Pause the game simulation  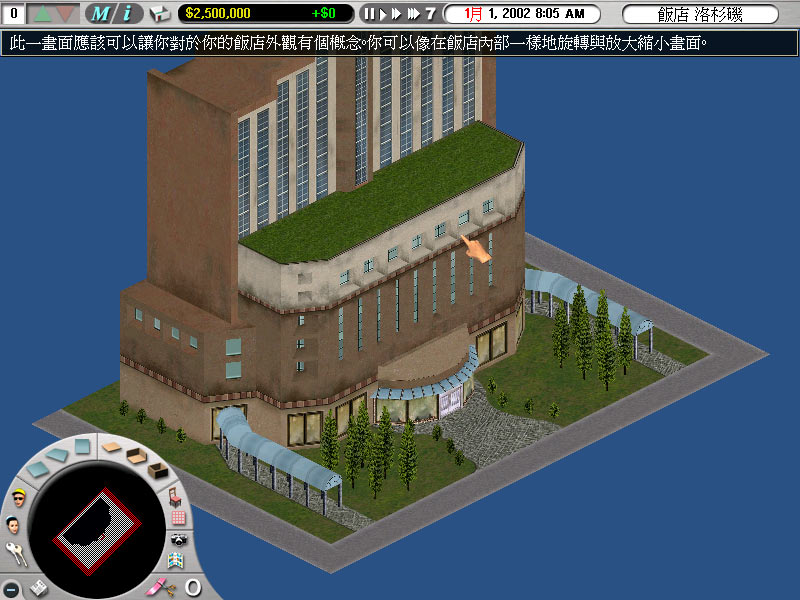coord(369,14)
